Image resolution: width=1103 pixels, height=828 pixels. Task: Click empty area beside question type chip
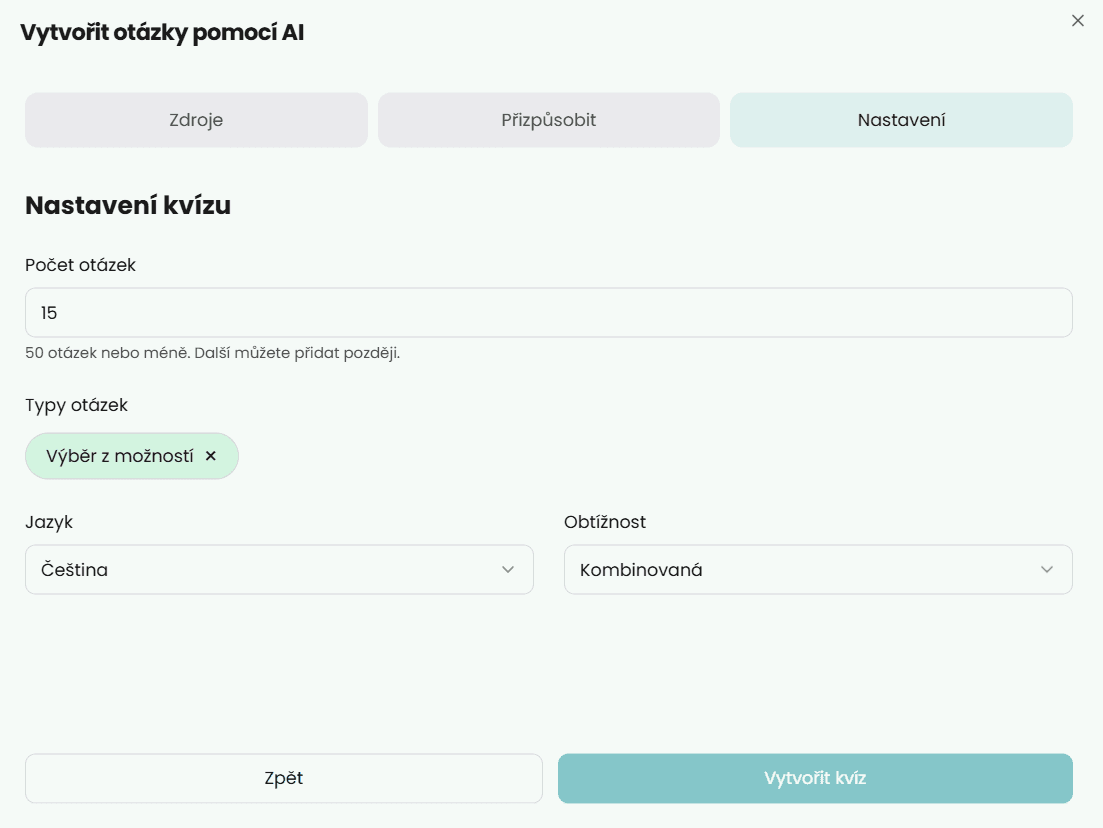click(x=600, y=456)
